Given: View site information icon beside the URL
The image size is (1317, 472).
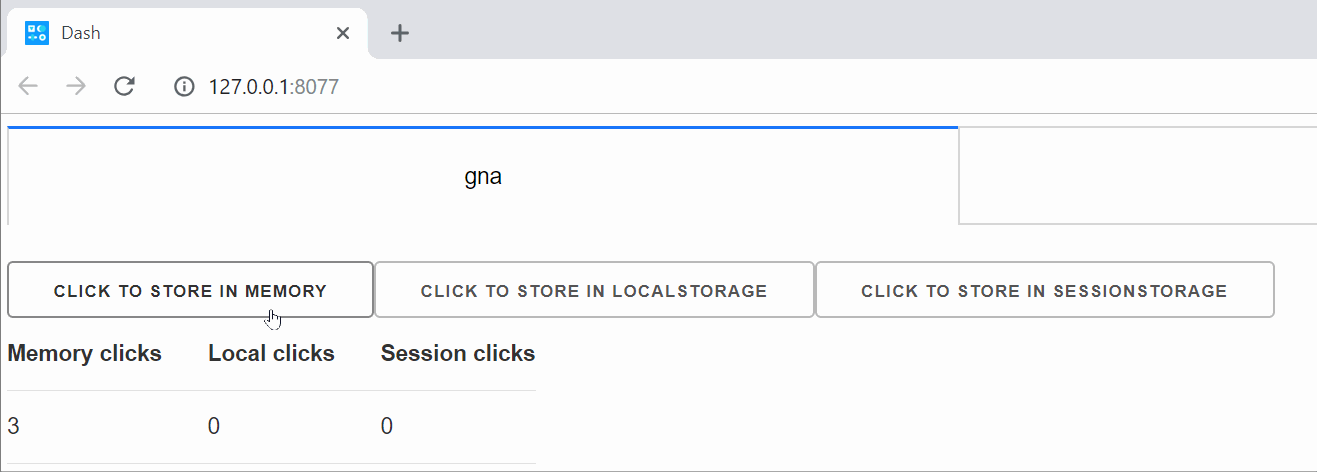Looking at the screenshot, I should tap(184, 87).
